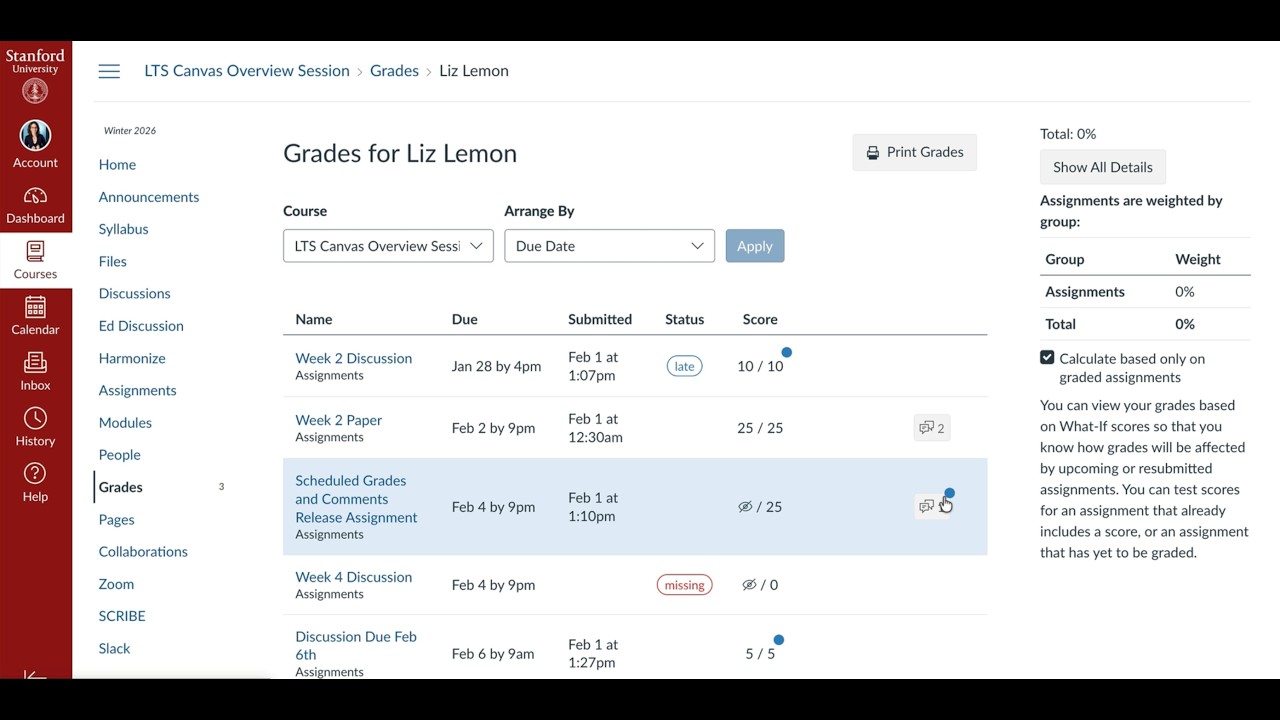1280x720 pixels.
Task: Click the Stanford University logo
Action: [x=35, y=75]
